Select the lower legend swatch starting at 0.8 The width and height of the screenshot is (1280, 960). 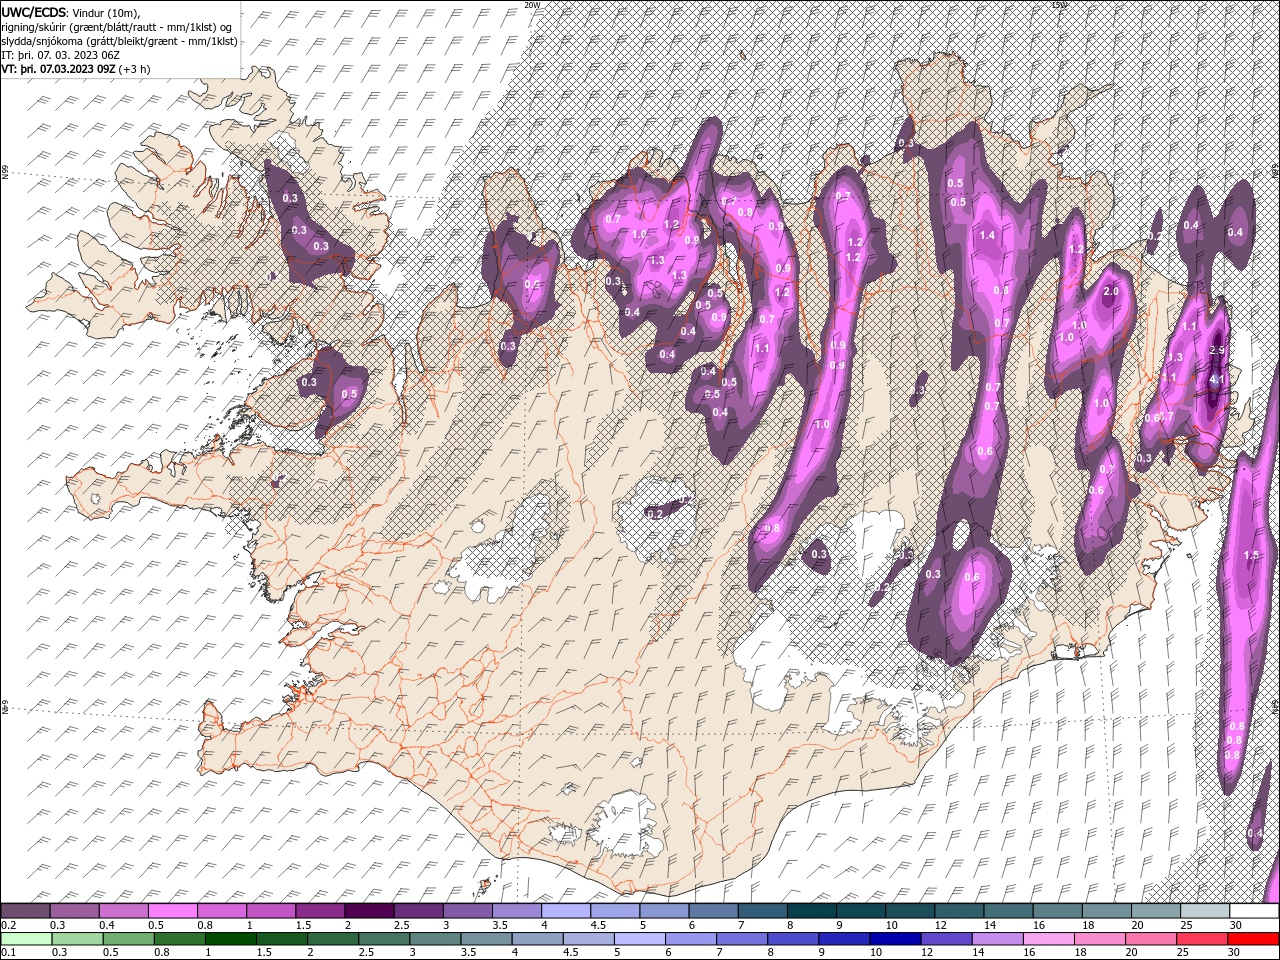point(179,938)
